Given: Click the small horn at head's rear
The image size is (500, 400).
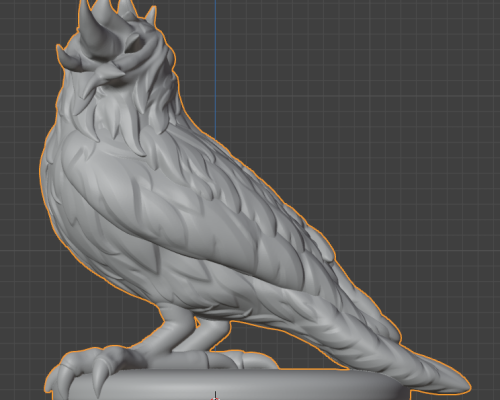Looking at the screenshot, I should coord(64,57).
